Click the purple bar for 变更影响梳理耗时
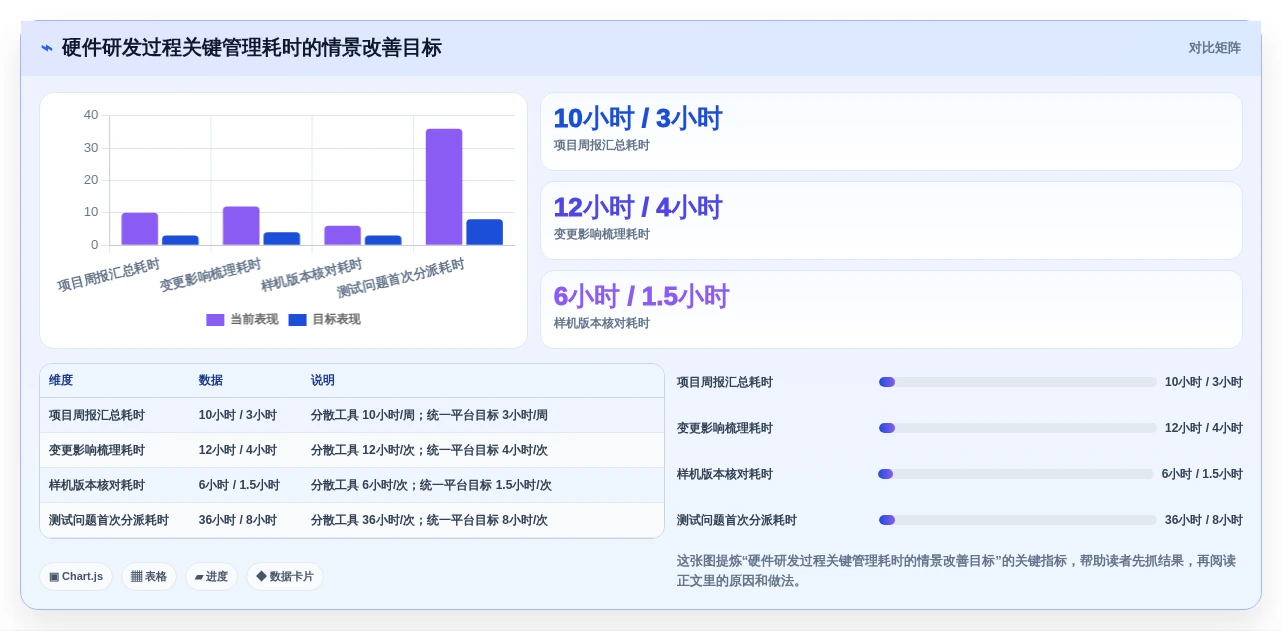The width and height of the screenshot is (1282, 631). [x=241, y=226]
